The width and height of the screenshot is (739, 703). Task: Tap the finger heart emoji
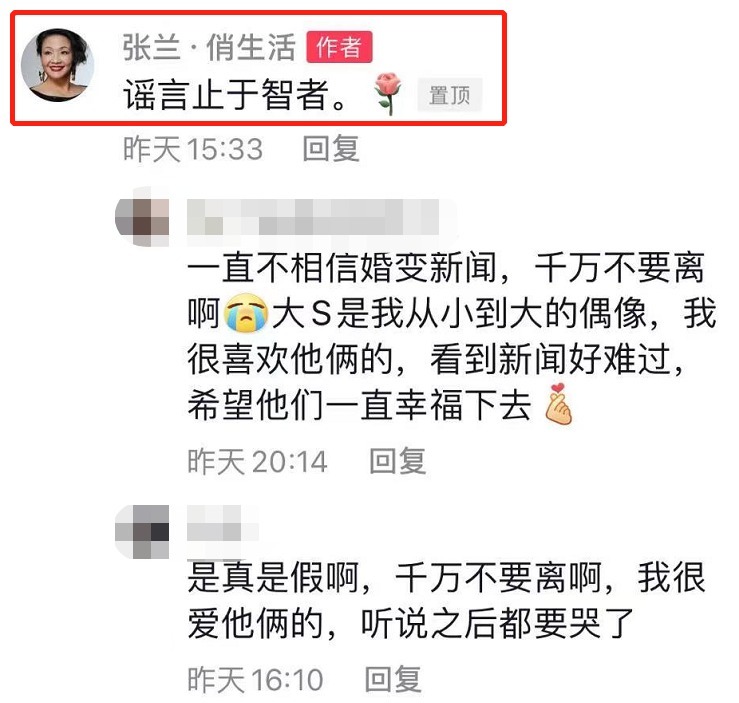point(558,404)
